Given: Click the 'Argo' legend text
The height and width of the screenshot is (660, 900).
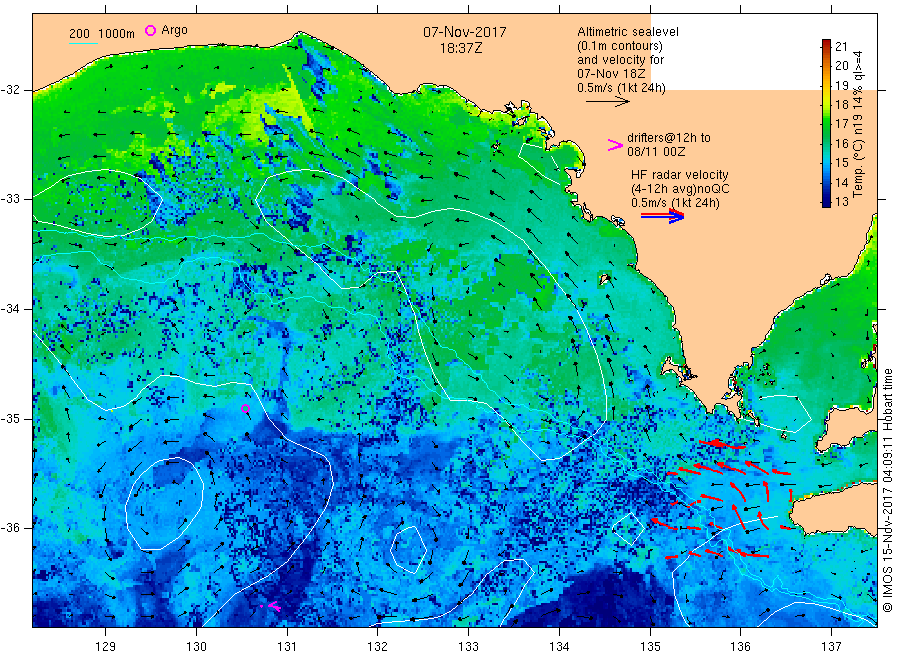Looking at the screenshot, I should [x=174, y=30].
